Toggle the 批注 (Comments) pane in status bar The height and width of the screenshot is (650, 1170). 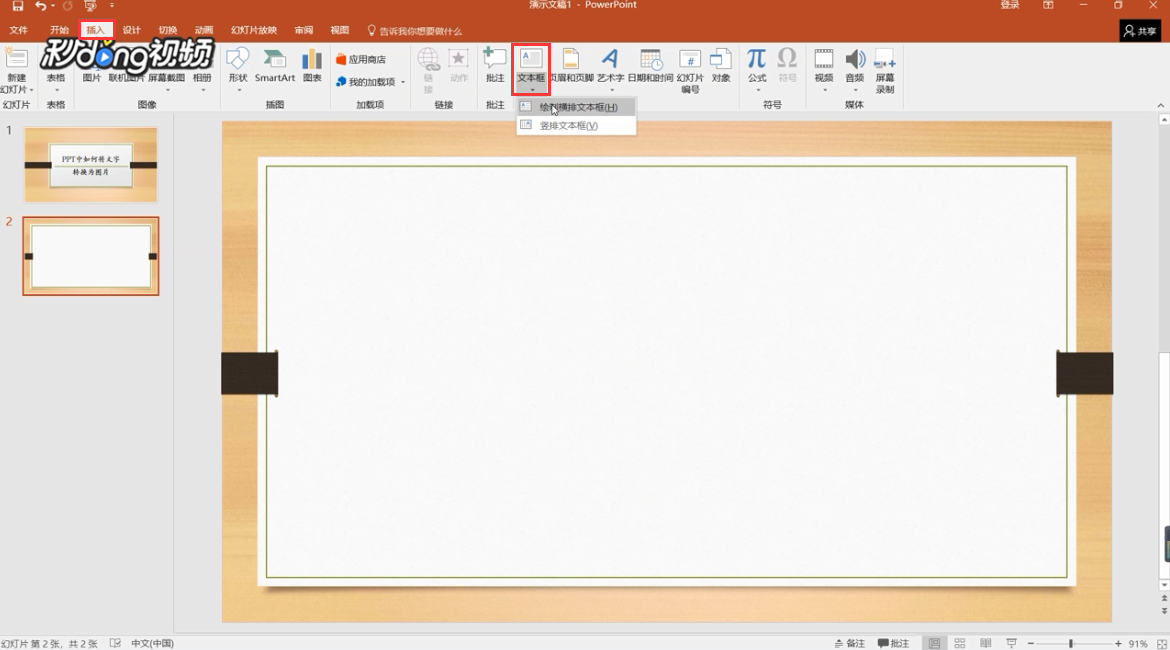[x=894, y=643]
